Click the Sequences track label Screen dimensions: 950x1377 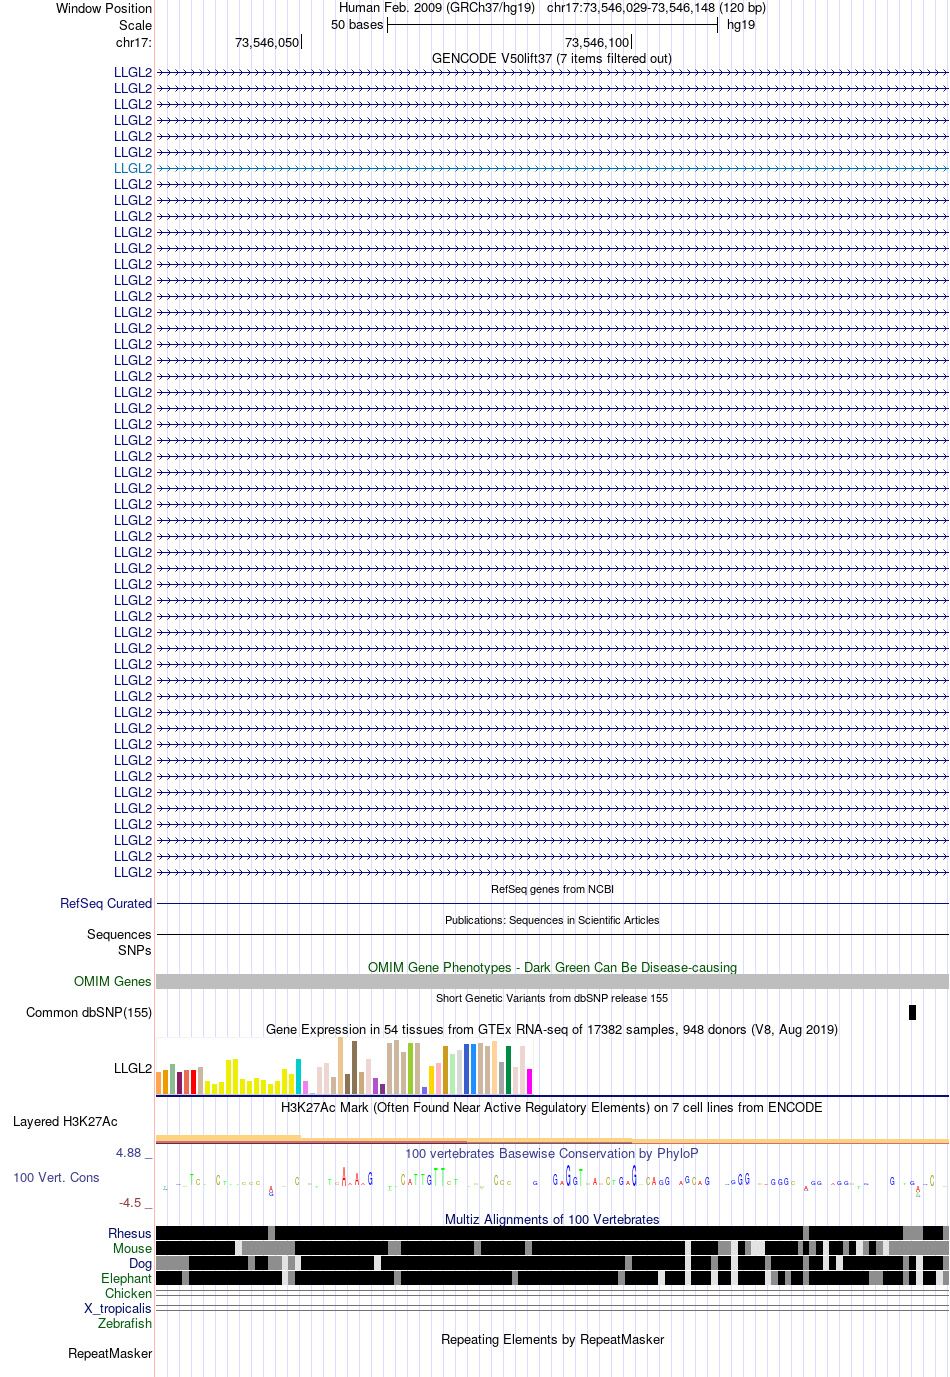119,934
